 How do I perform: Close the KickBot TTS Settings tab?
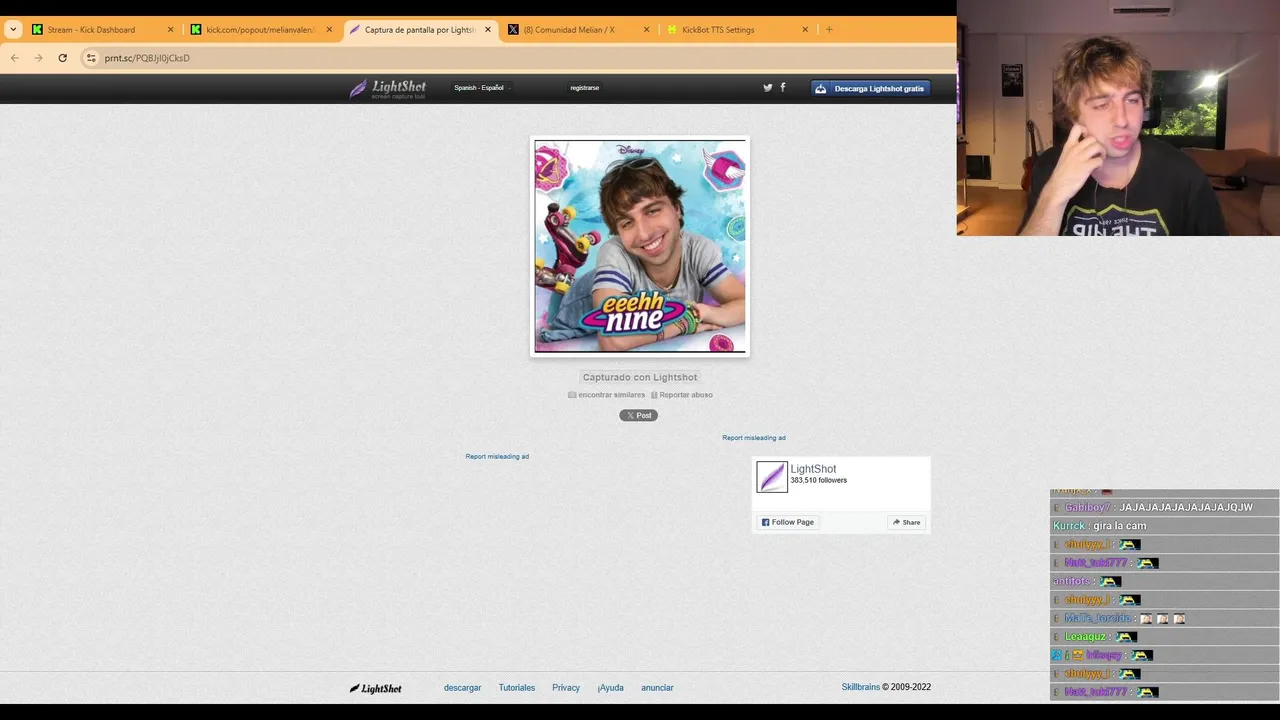coord(805,30)
